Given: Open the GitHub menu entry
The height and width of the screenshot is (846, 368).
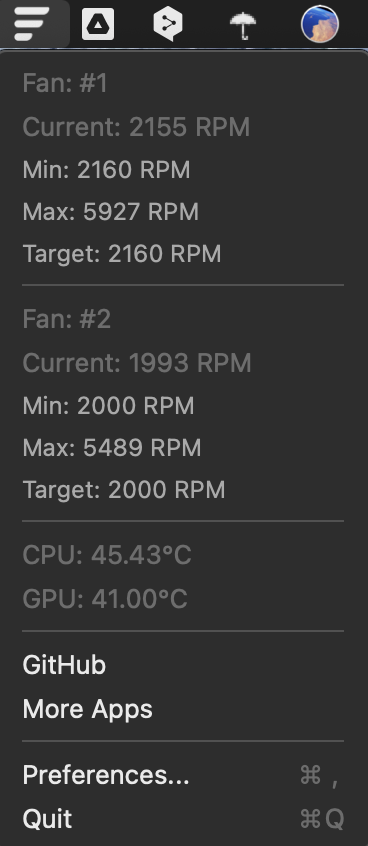Looking at the screenshot, I should [184, 665].
